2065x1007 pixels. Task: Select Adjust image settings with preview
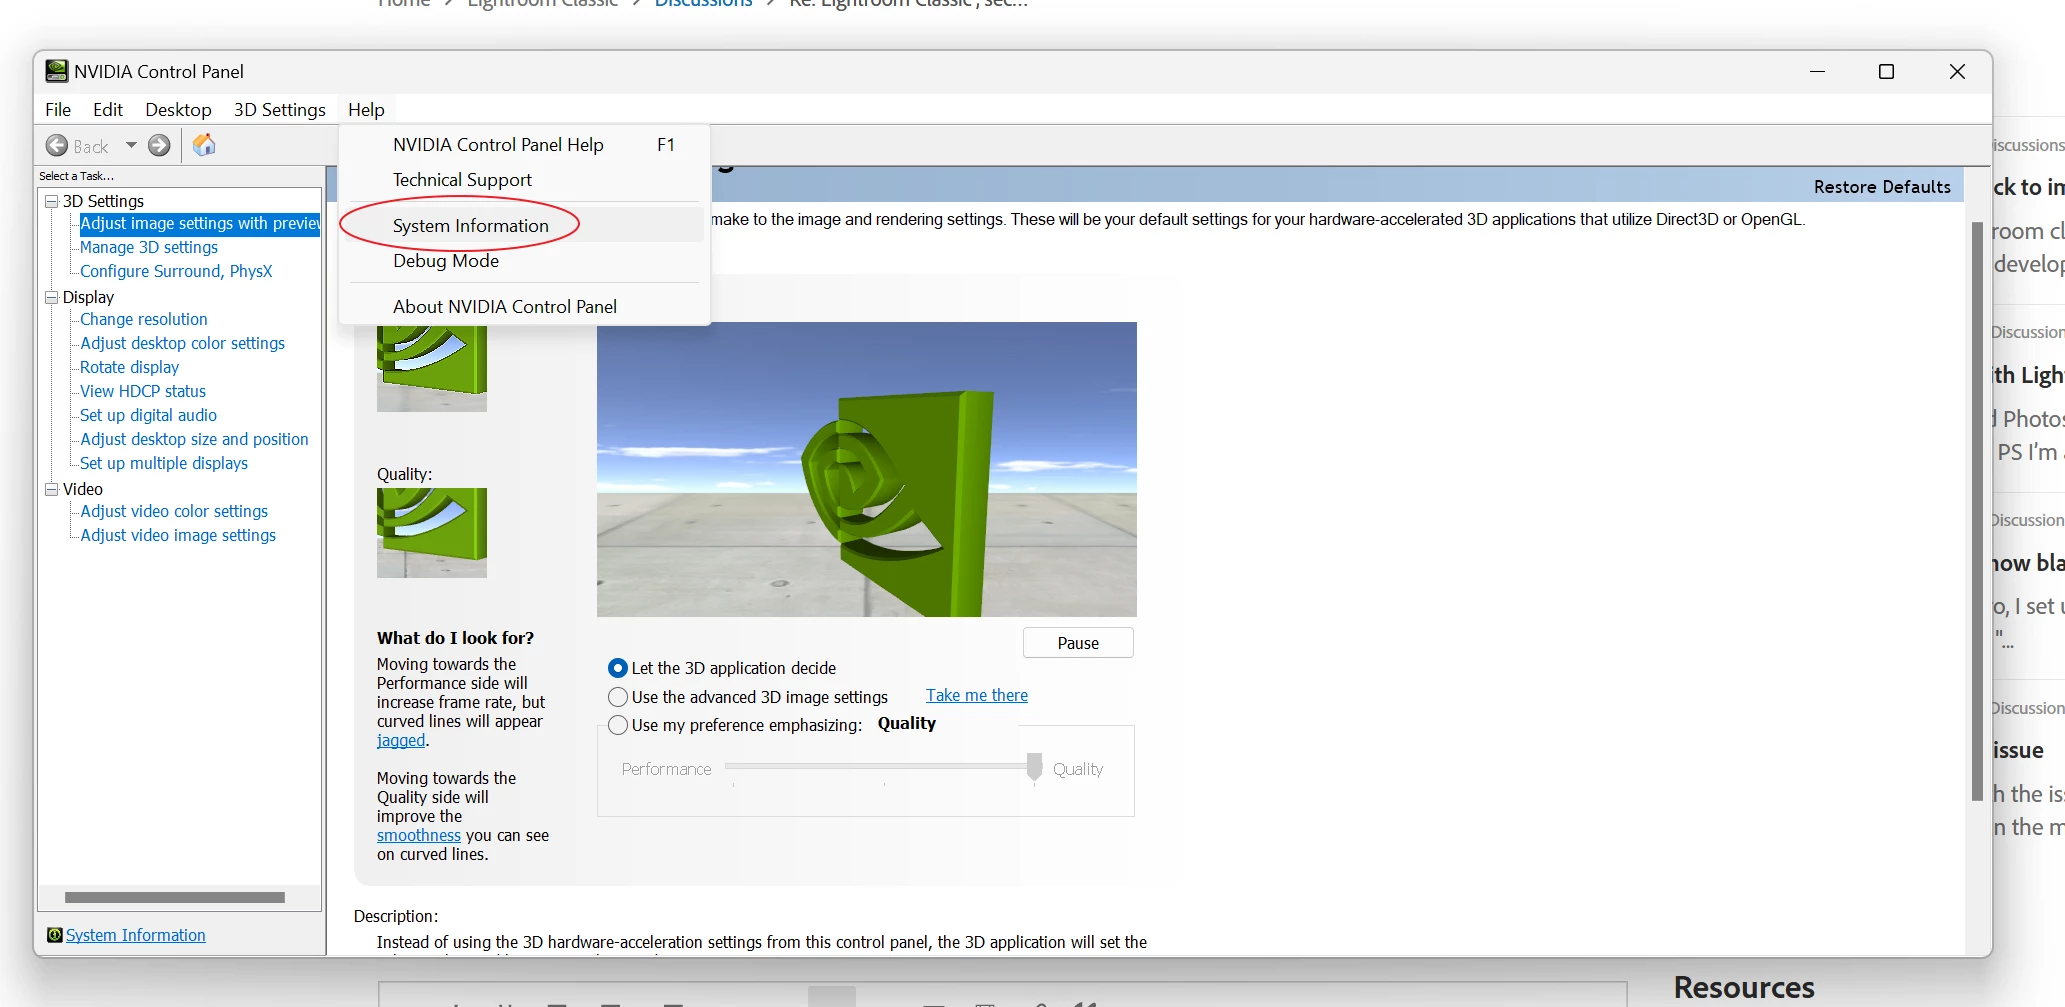coord(200,224)
